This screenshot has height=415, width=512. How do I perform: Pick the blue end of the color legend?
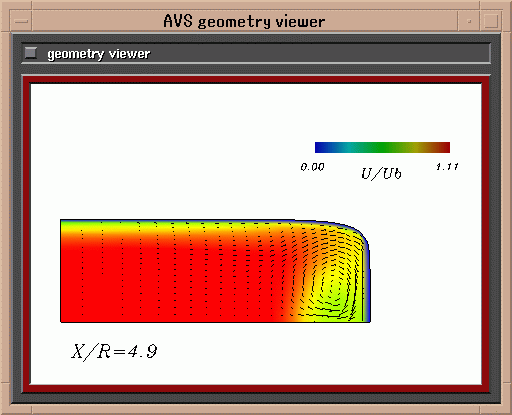[x=321, y=147]
